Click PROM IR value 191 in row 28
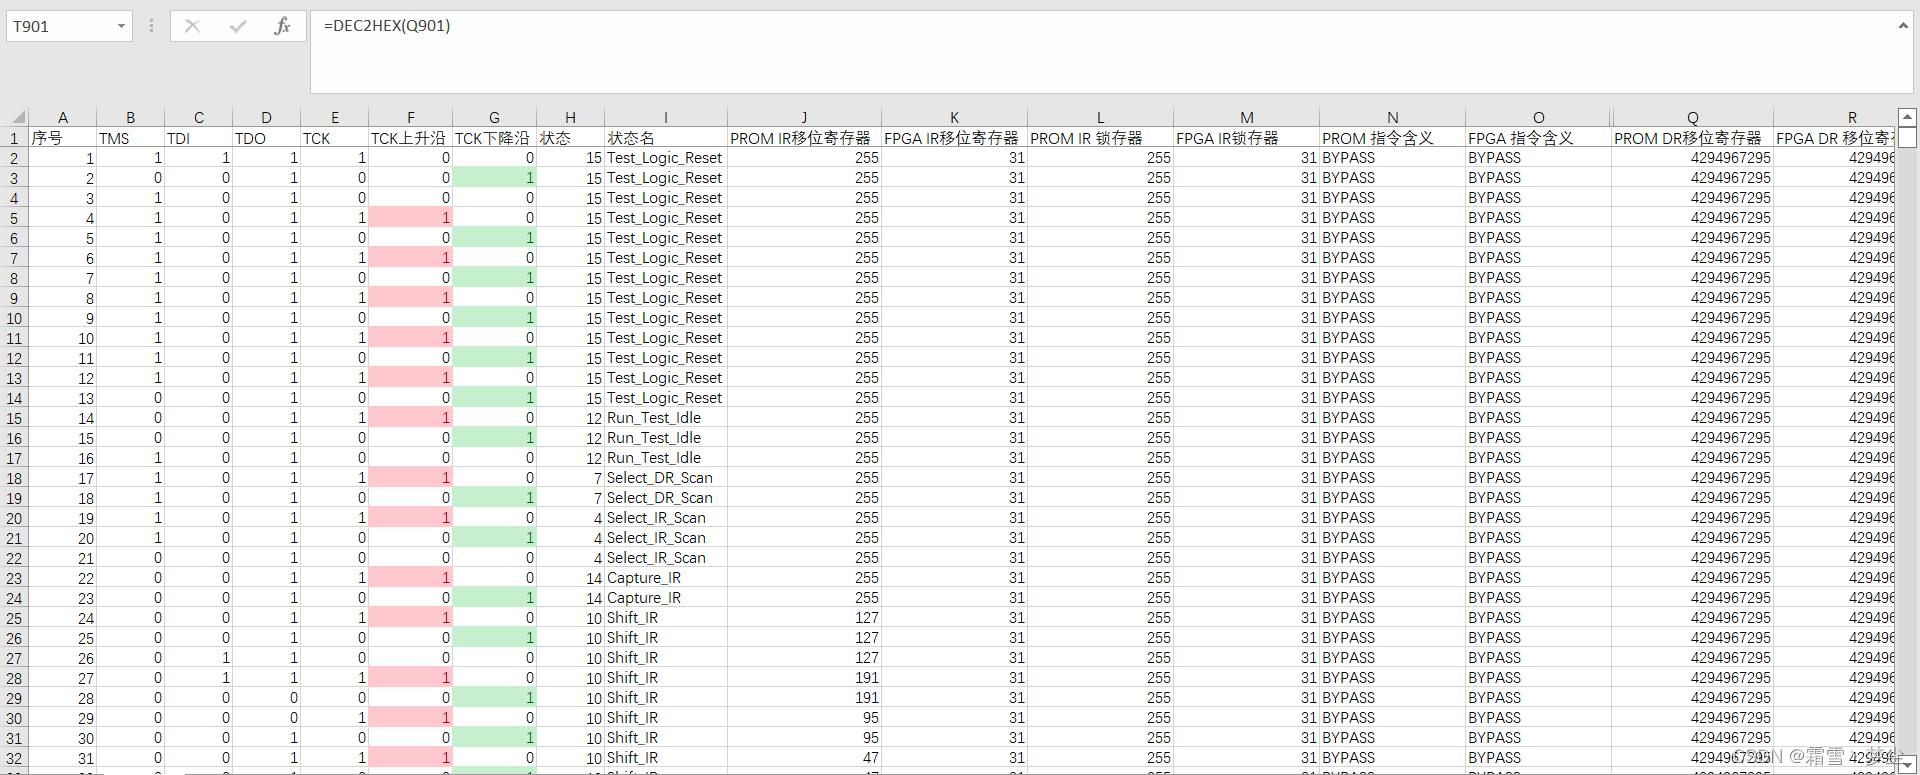The image size is (1920, 775). (x=804, y=678)
